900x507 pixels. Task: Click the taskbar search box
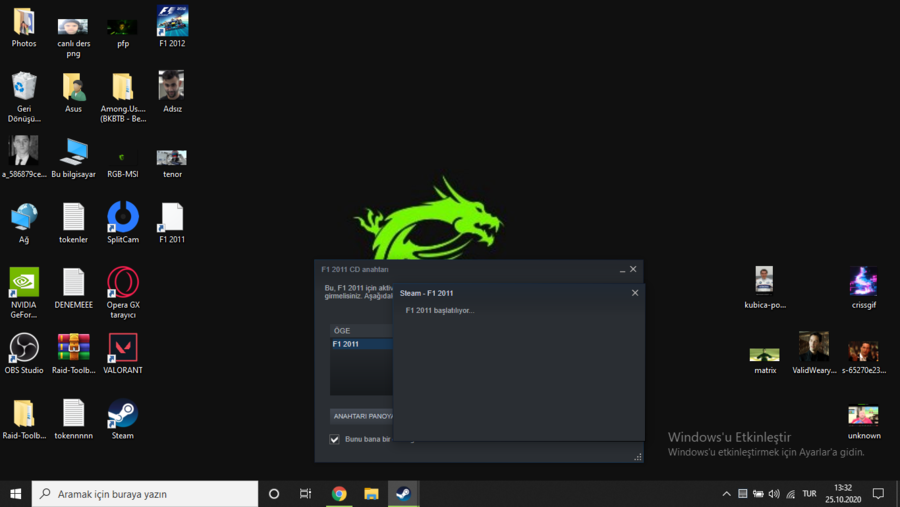[x=145, y=494]
